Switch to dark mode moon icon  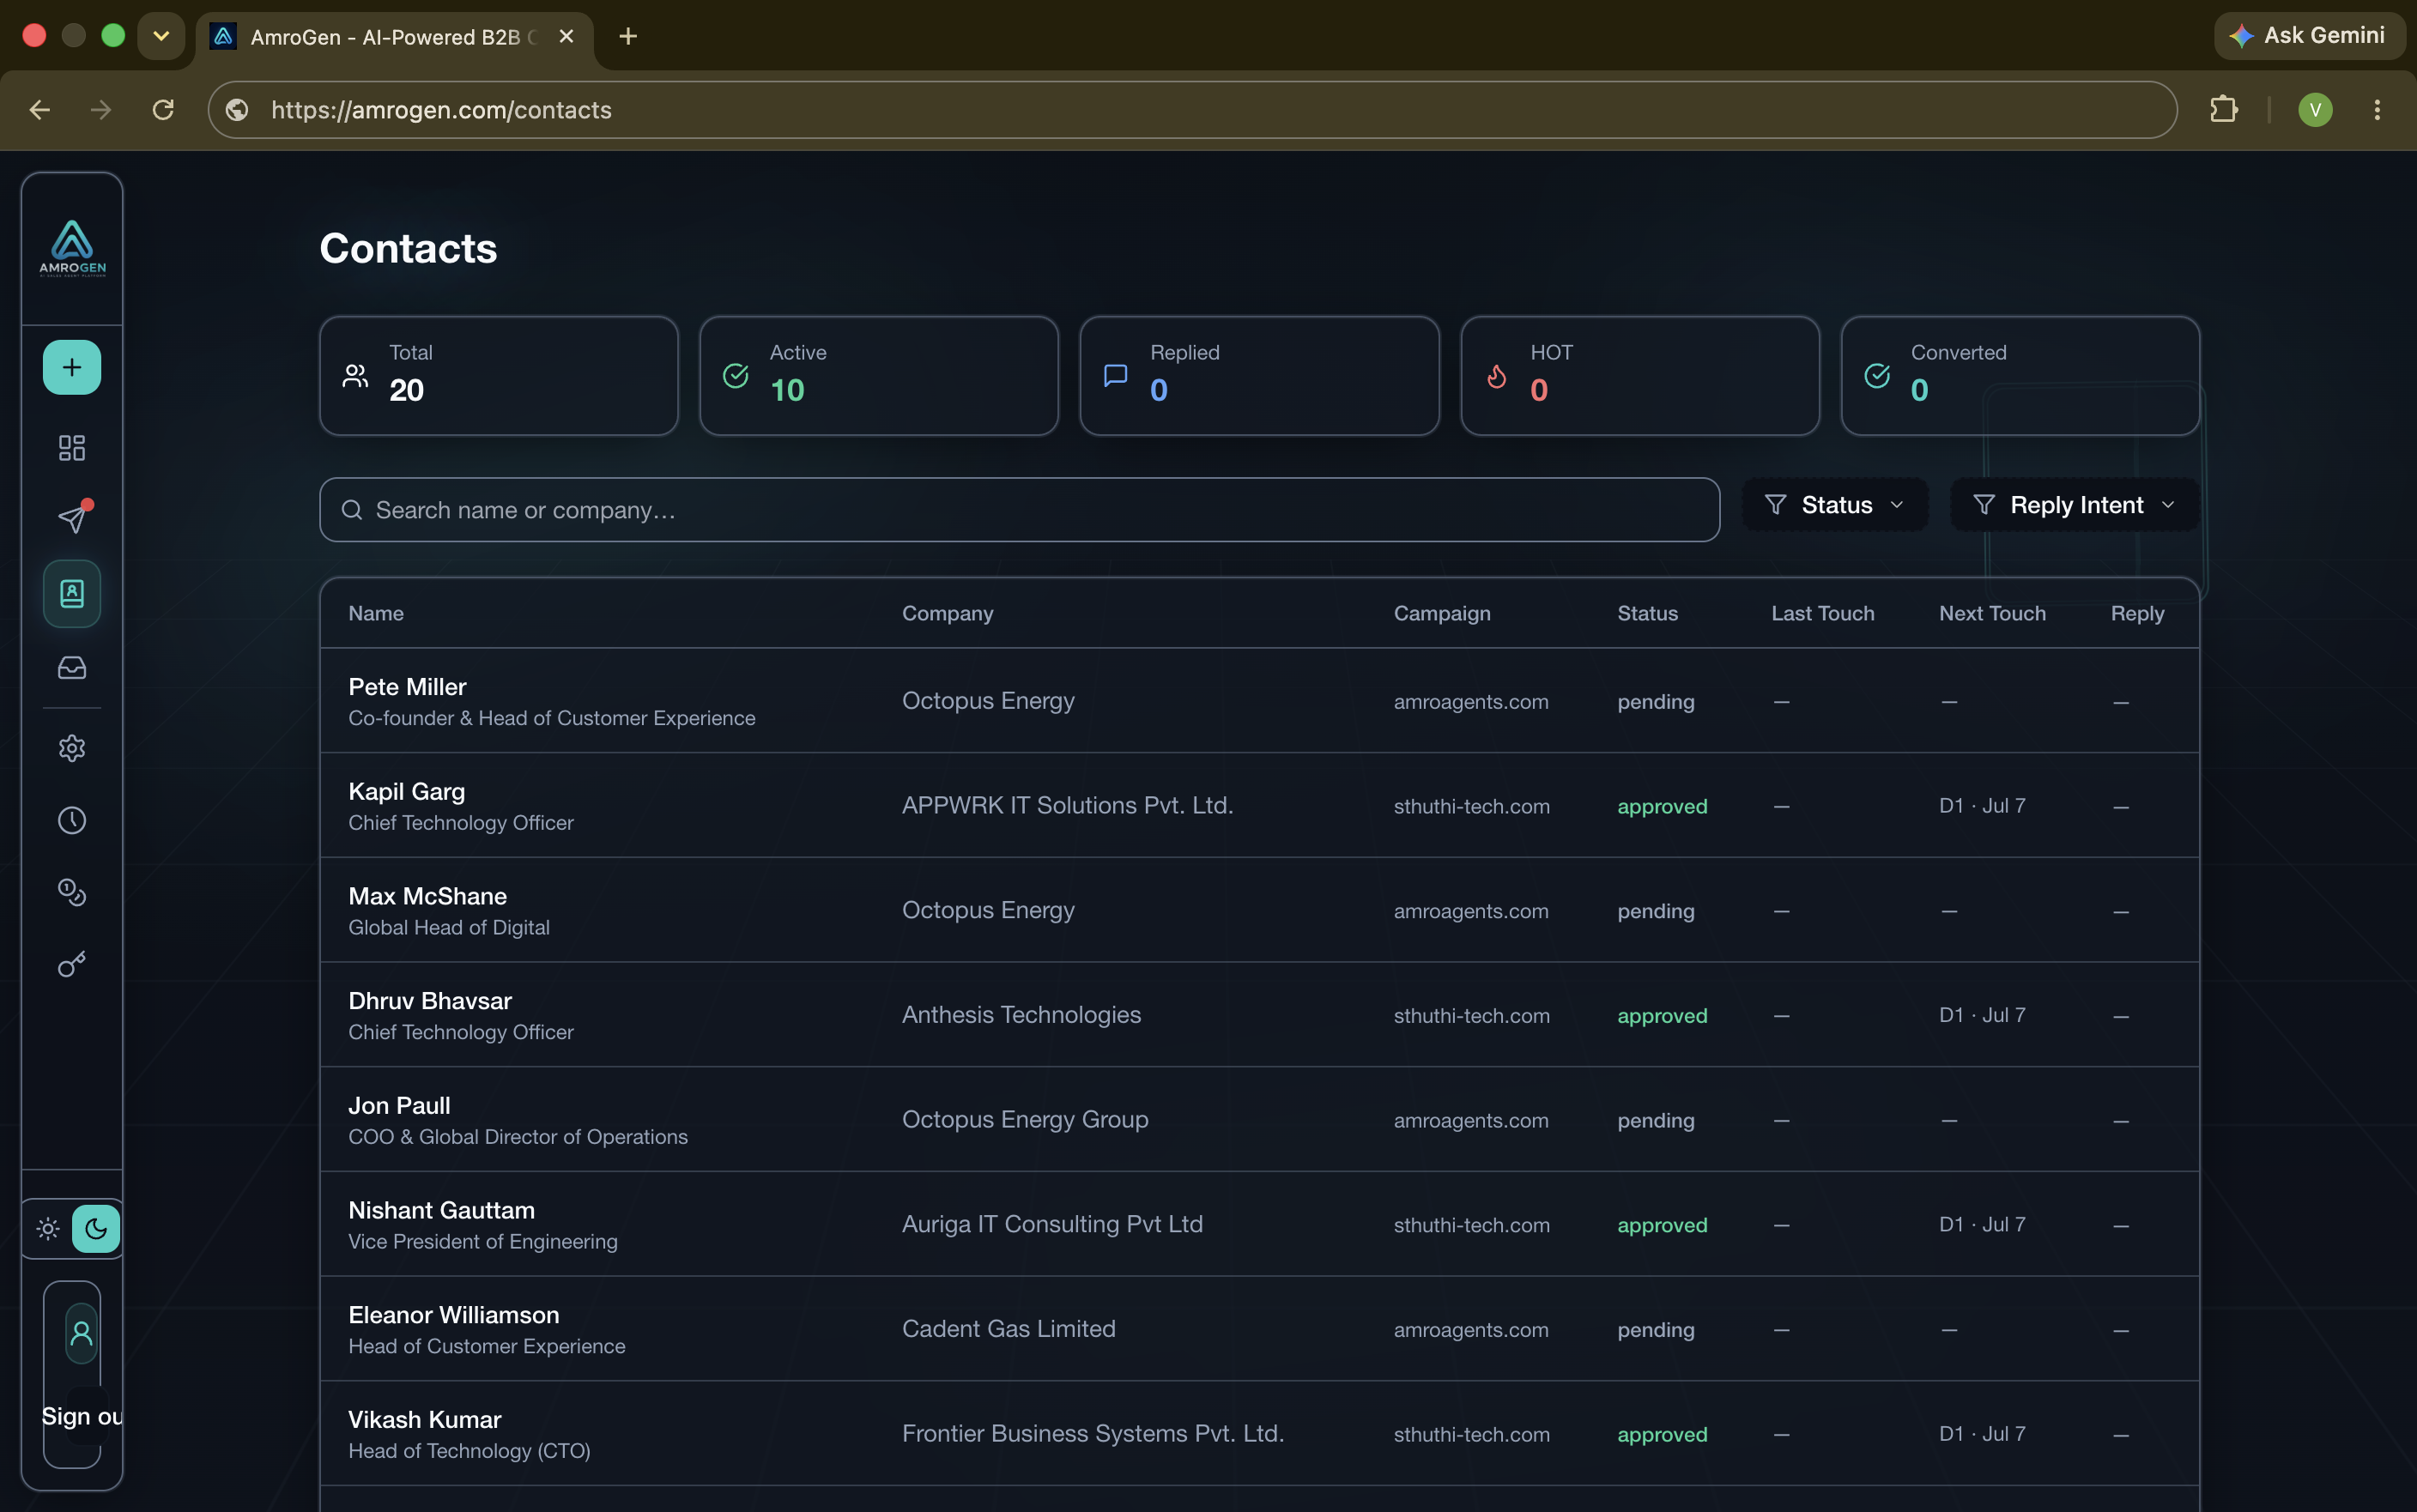click(x=96, y=1228)
